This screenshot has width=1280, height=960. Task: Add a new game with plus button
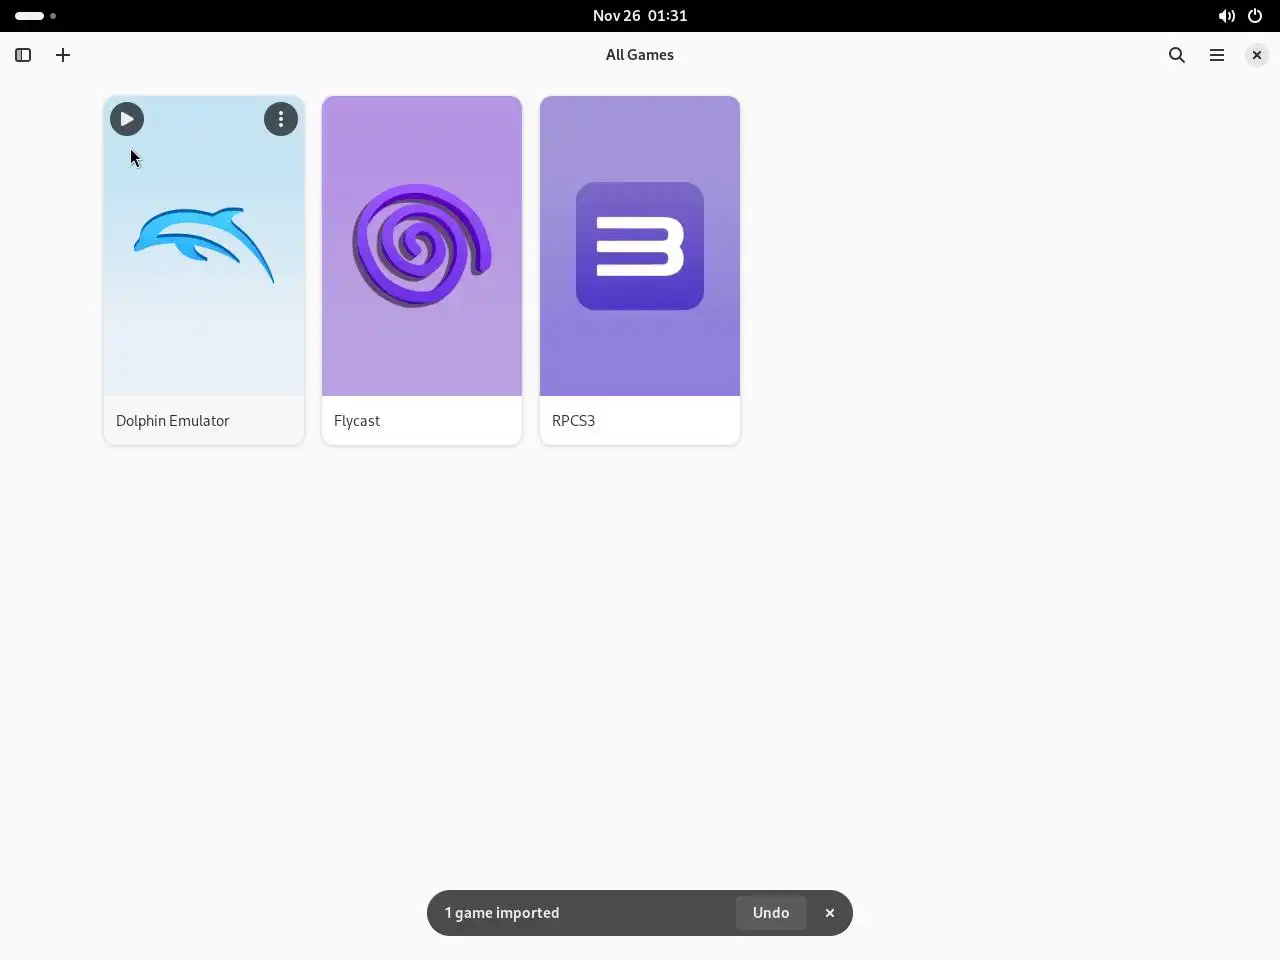63,55
